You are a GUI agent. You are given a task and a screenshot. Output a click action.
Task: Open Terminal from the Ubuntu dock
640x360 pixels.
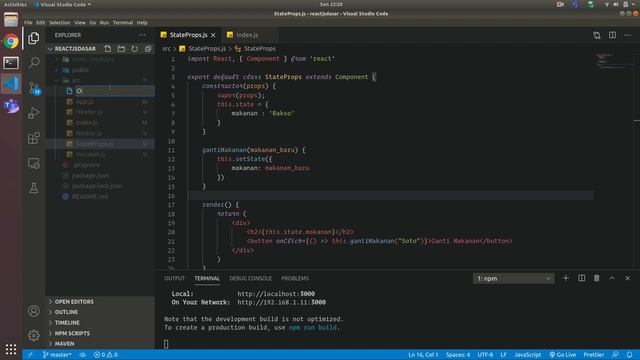11,62
